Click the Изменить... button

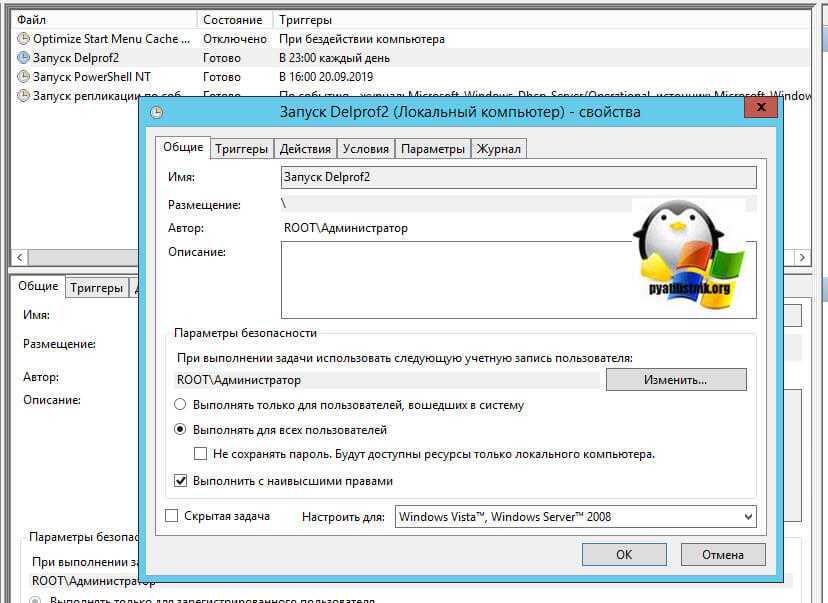pyautogui.click(x=676, y=380)
